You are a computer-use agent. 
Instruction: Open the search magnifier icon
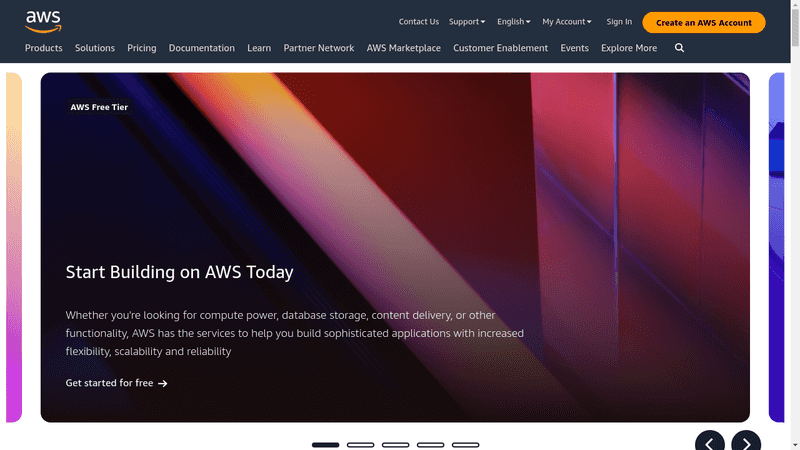679,48
